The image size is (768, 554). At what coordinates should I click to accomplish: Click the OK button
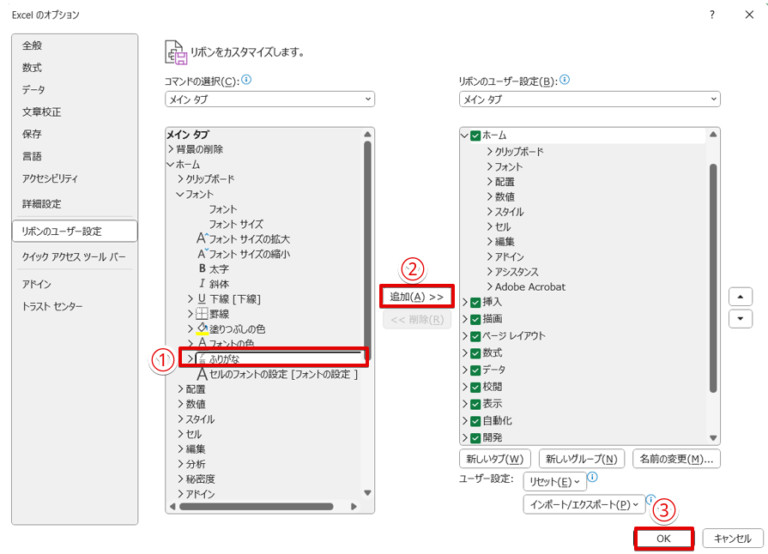click(x=664, y=538)
